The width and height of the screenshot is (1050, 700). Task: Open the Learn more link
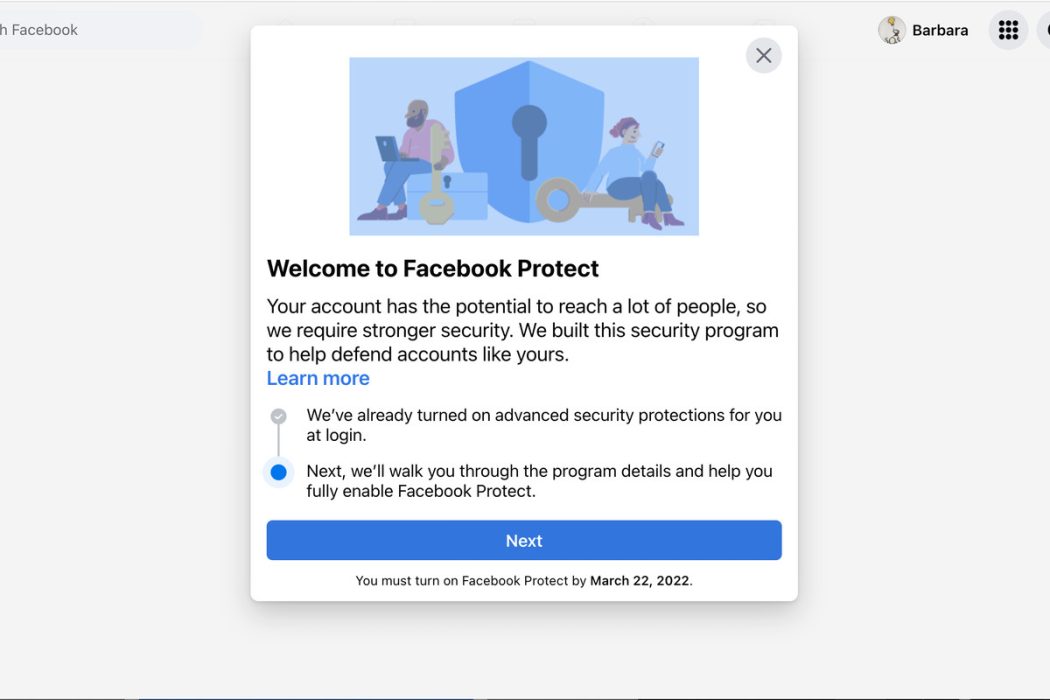pyautogui.click(x=318, y=378)
